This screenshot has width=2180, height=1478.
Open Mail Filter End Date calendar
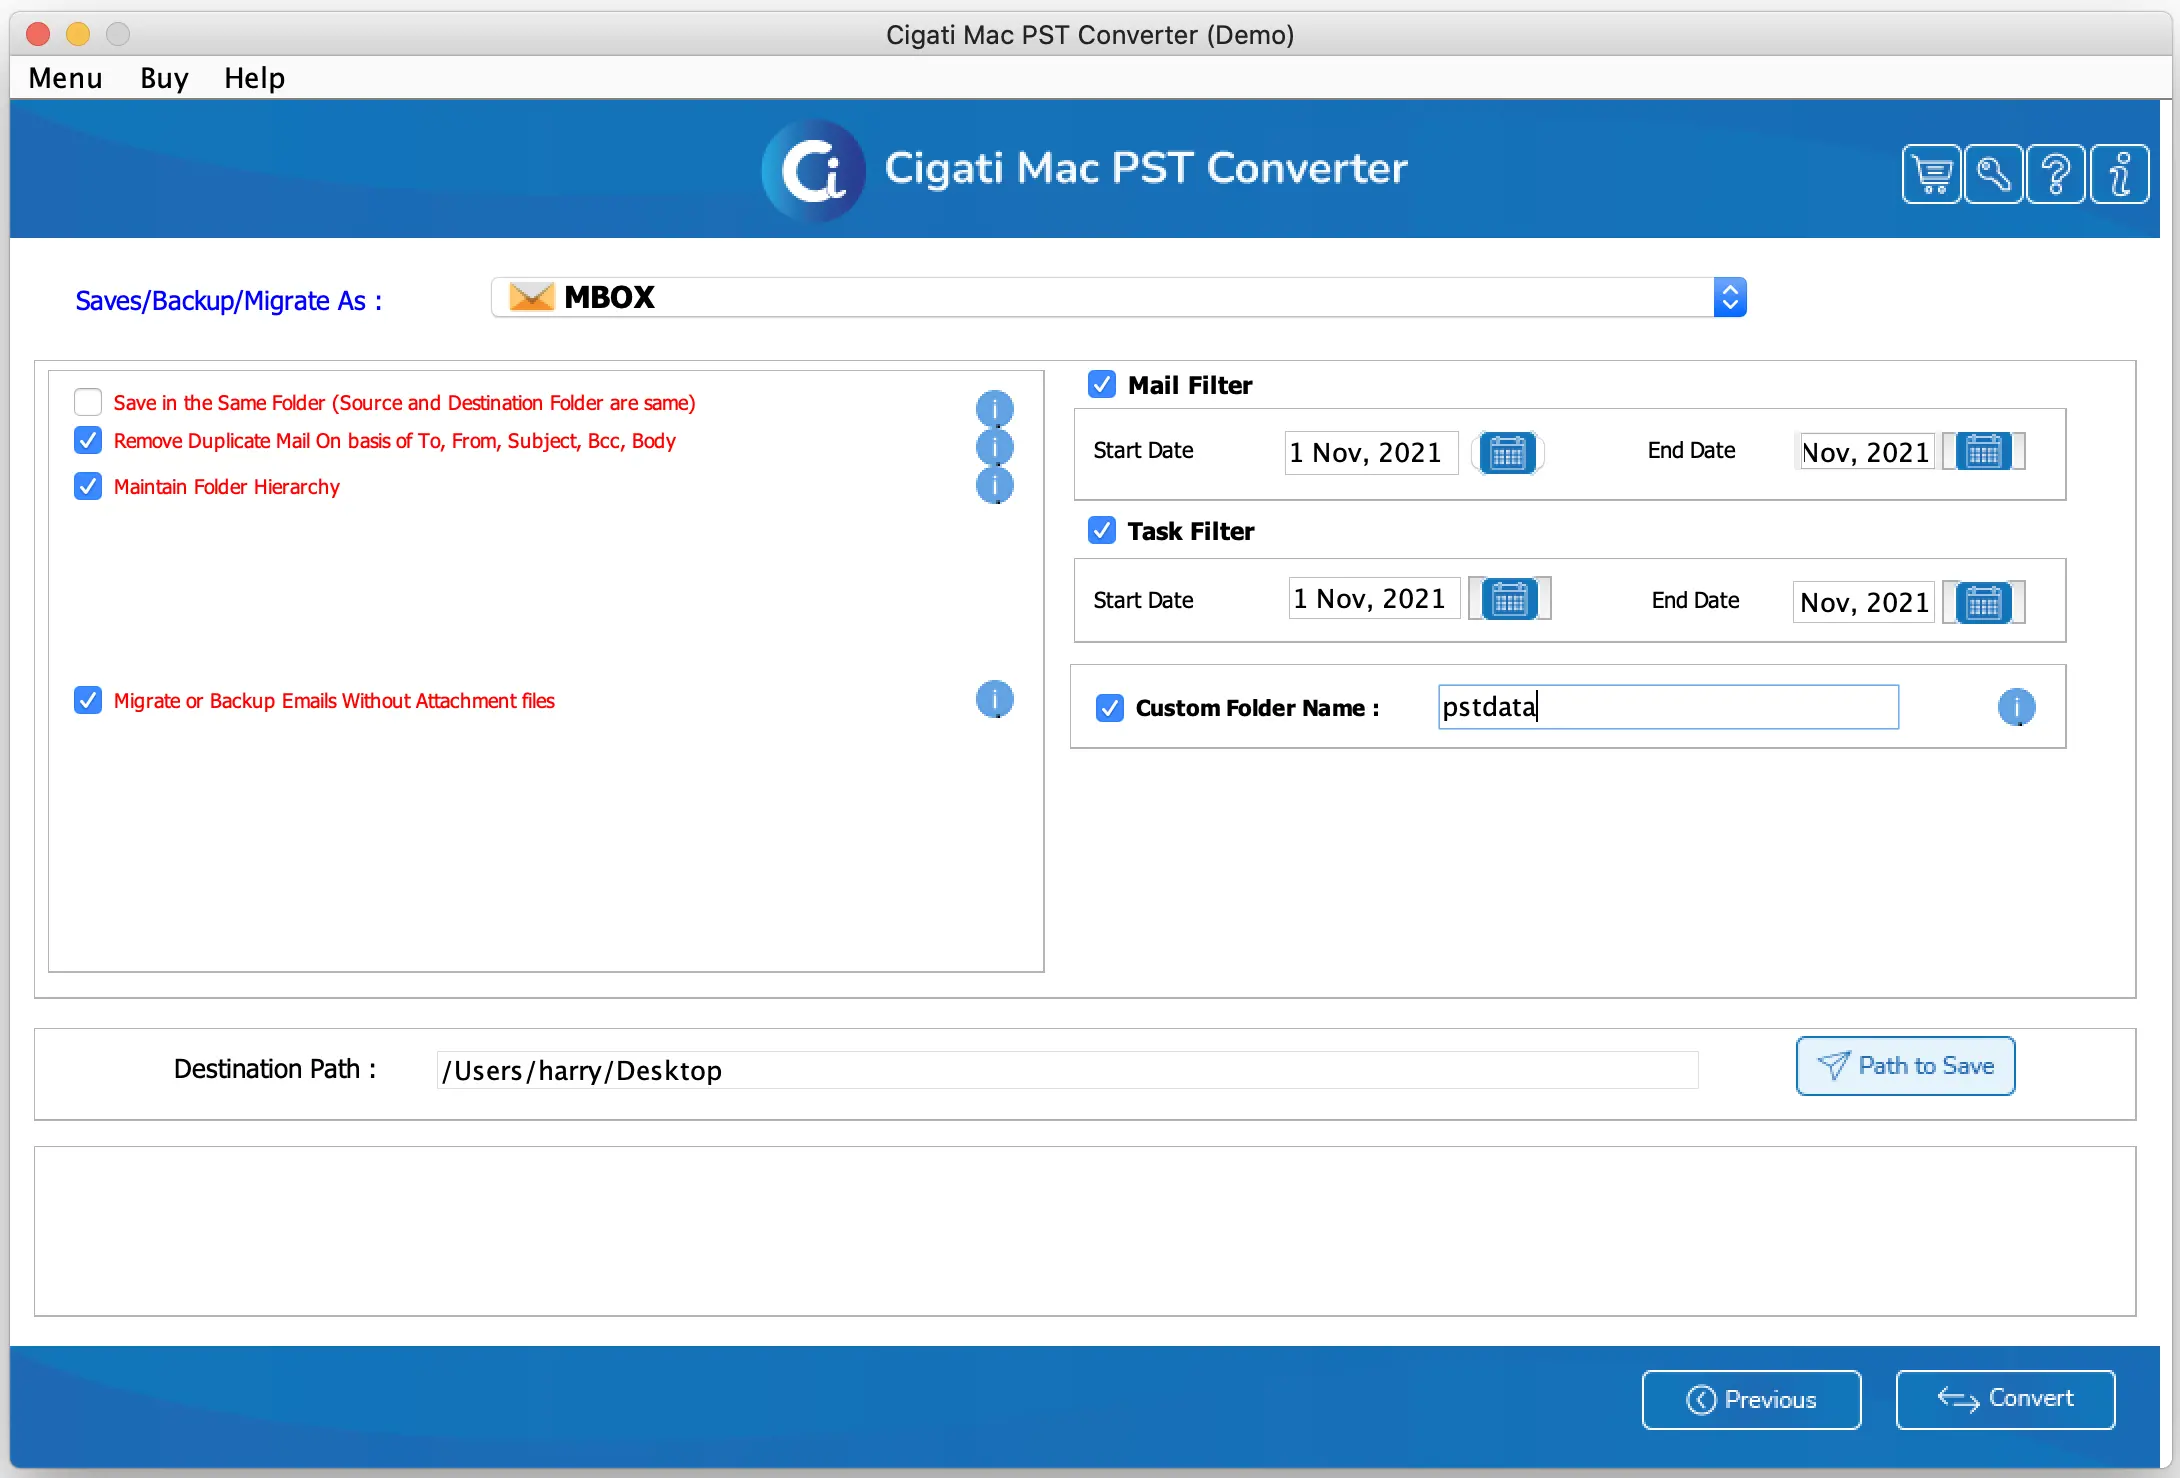(1983, 452)
